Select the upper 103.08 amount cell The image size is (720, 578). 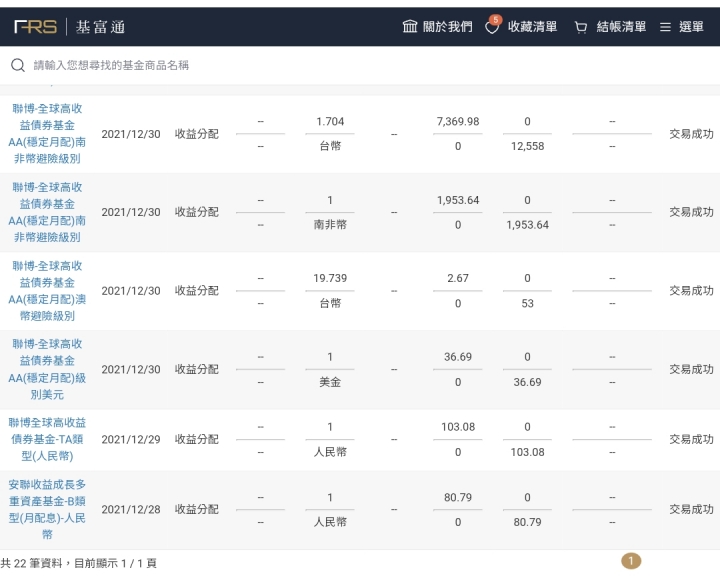[x=458, y=426]
